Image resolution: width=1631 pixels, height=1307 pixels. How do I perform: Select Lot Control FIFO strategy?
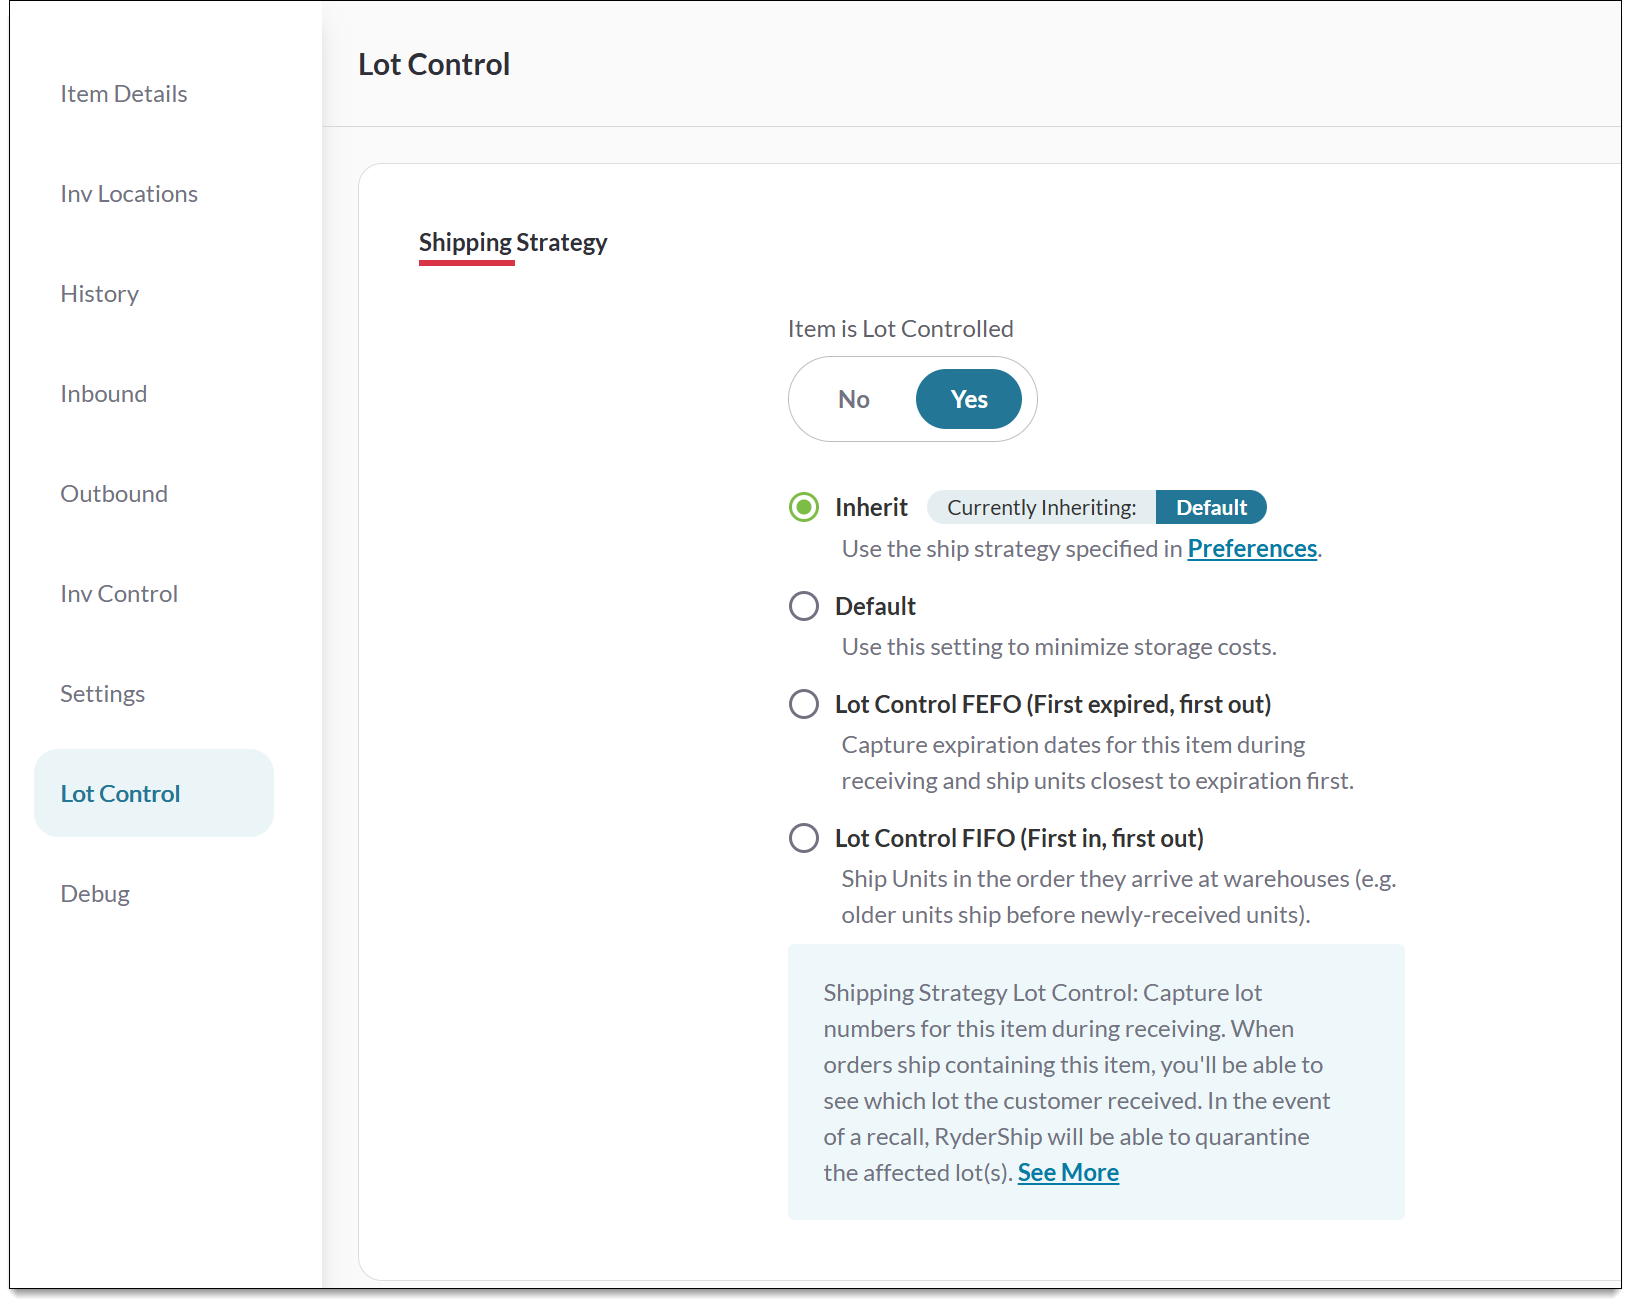pos(803,838)
